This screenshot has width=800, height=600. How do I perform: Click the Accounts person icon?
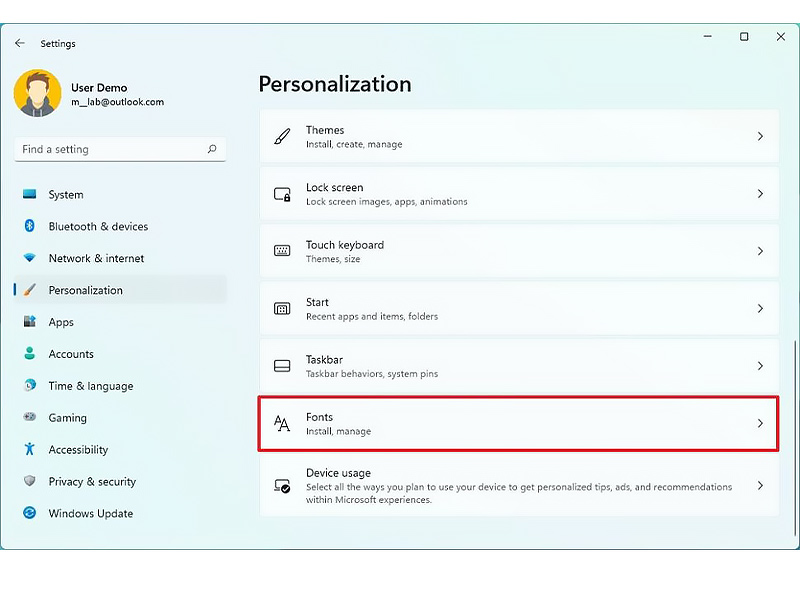(30, 354)
